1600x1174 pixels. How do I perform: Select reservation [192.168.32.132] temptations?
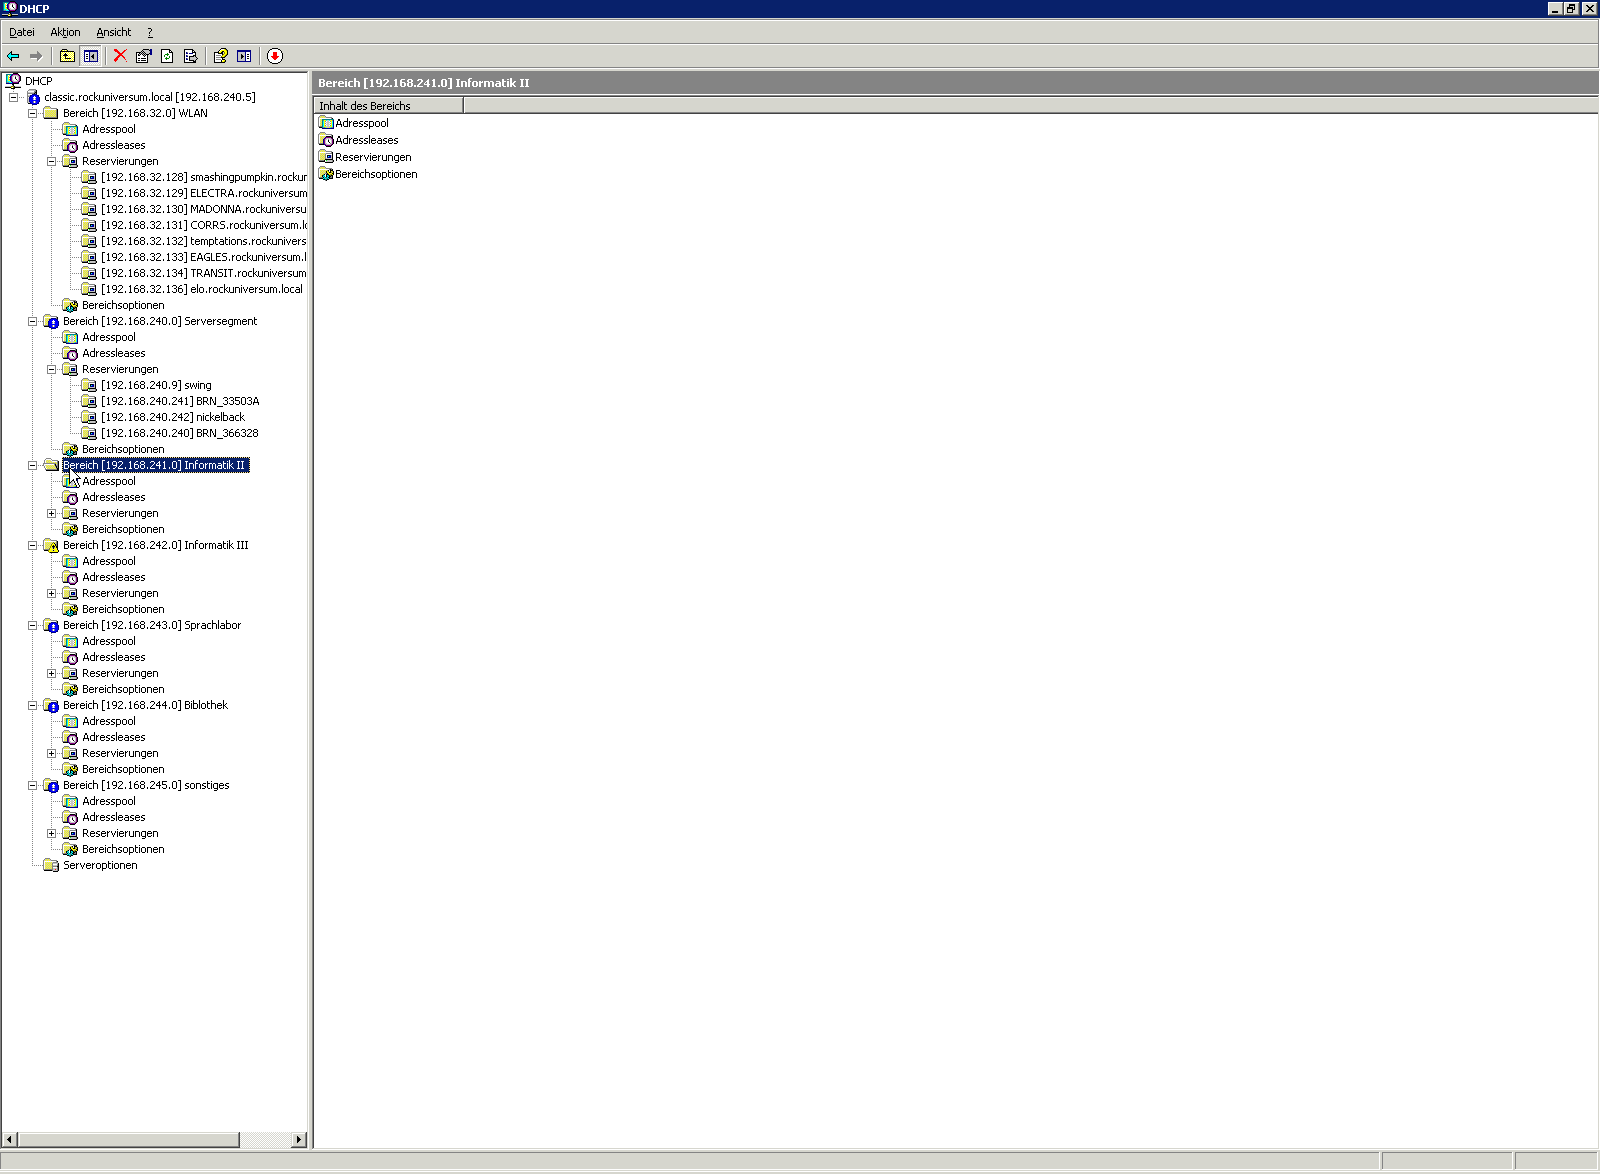tap(204, 241)
